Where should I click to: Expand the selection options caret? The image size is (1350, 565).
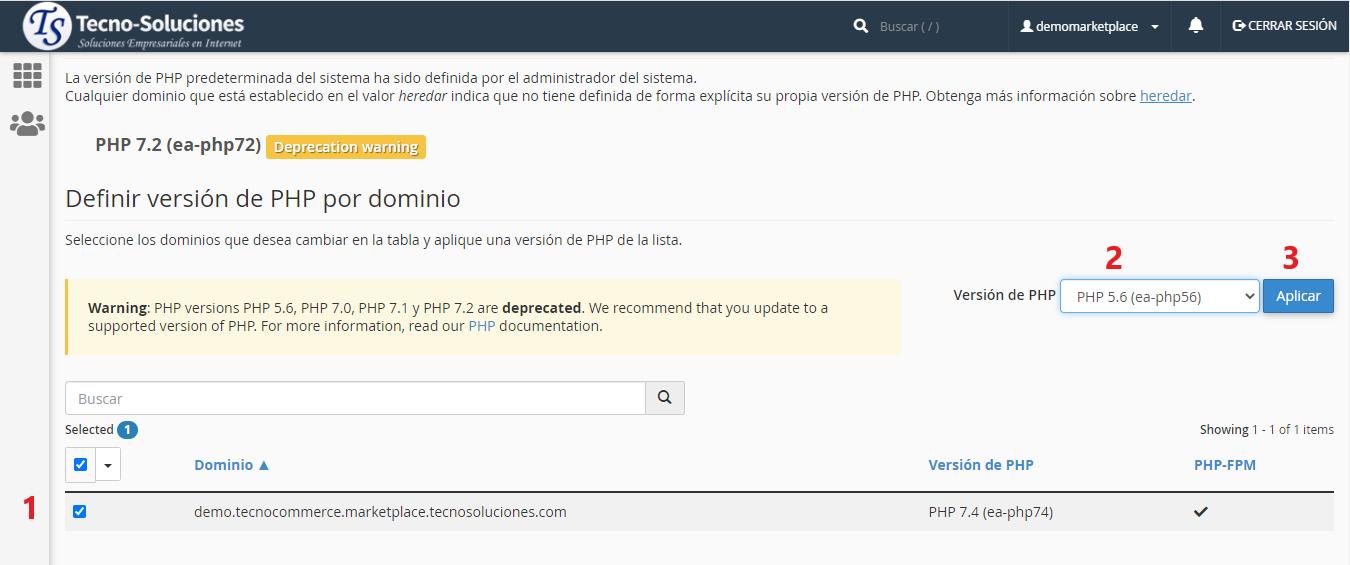tap(108, 465)
